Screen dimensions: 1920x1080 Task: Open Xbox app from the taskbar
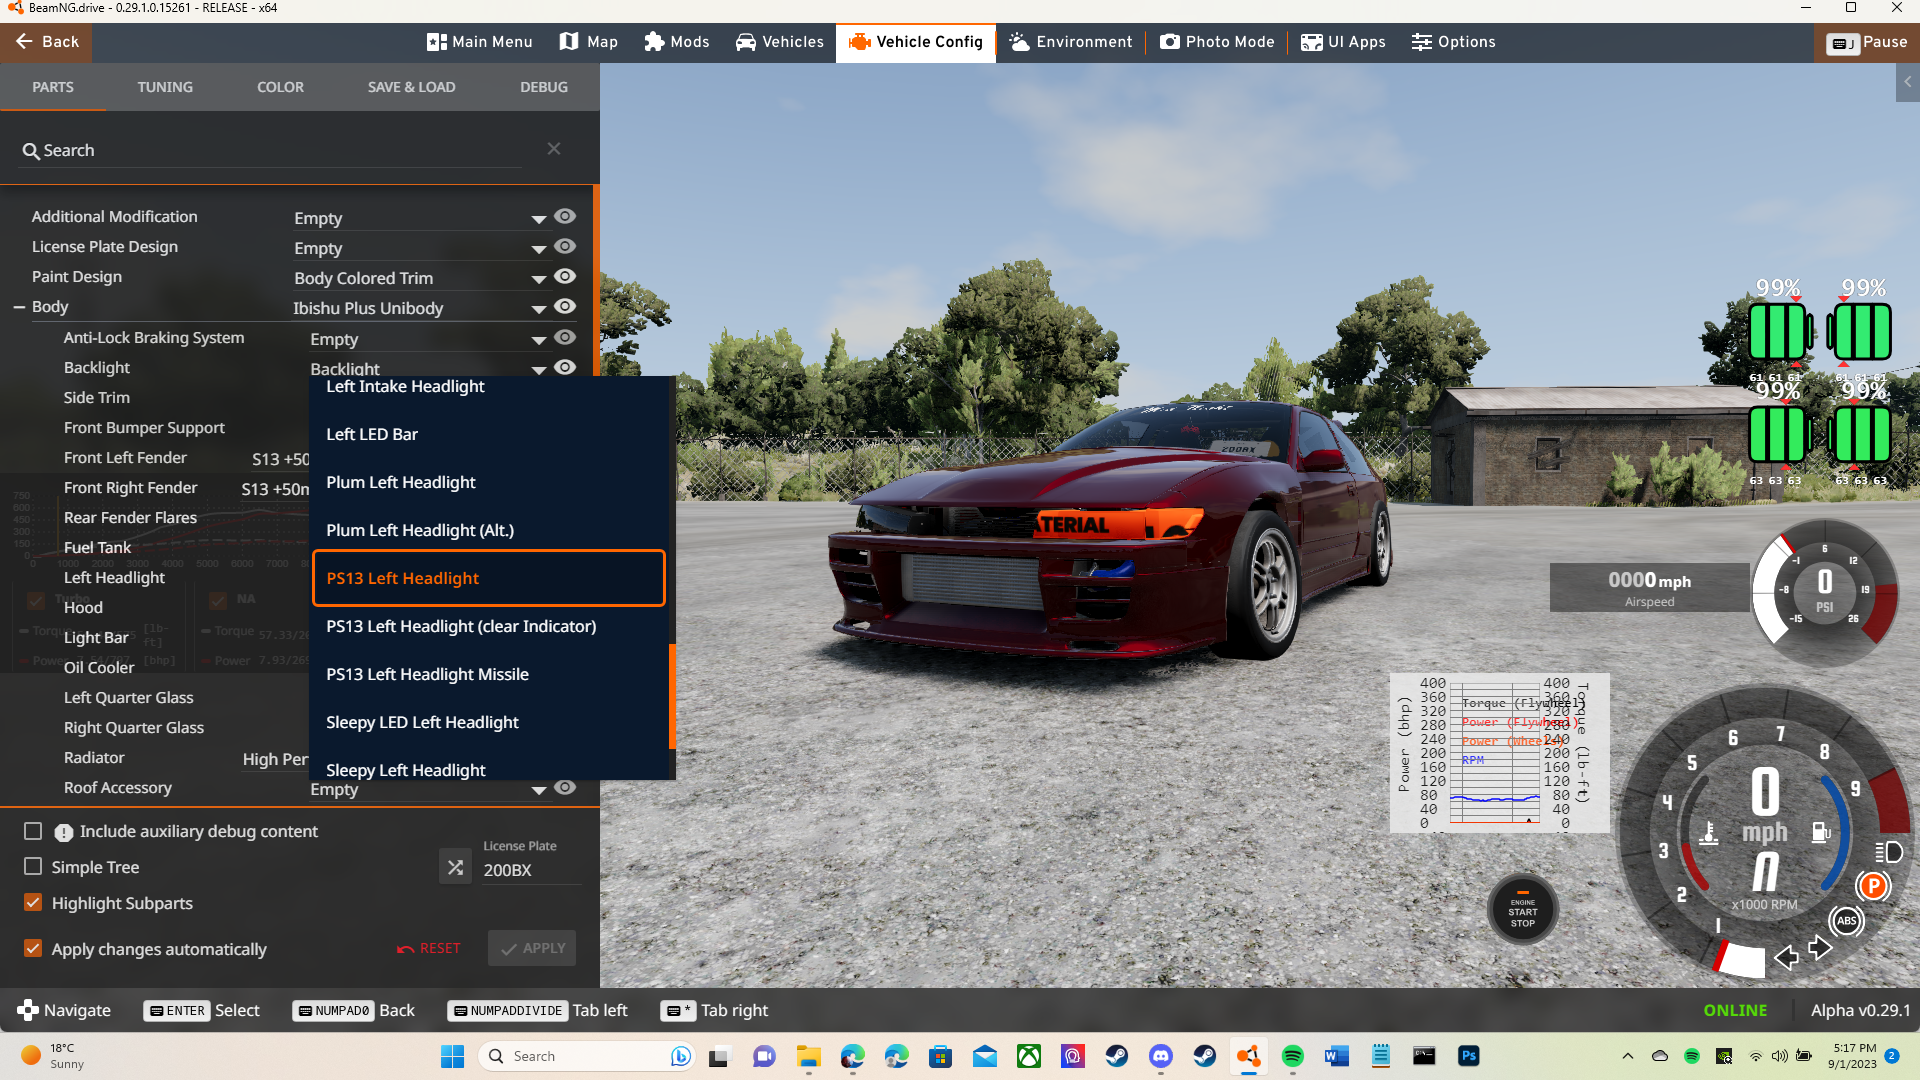click(x=1029, y=1056)
